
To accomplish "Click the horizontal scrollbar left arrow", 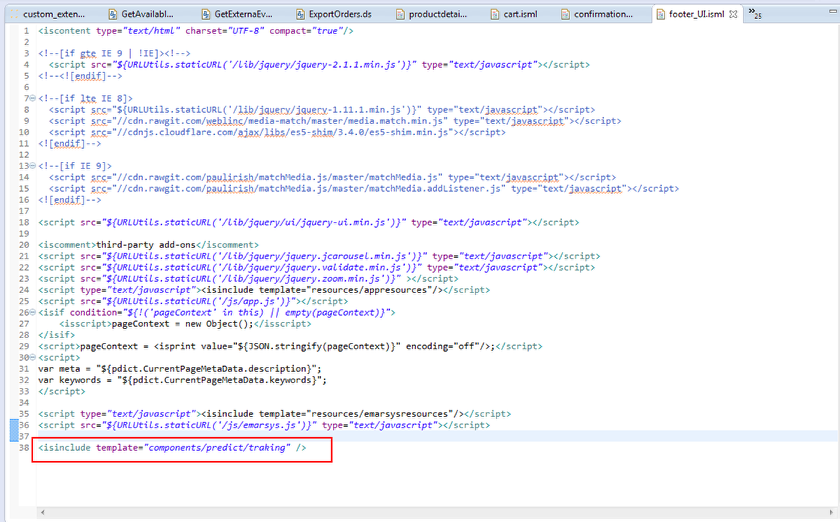I will point(42,512).
